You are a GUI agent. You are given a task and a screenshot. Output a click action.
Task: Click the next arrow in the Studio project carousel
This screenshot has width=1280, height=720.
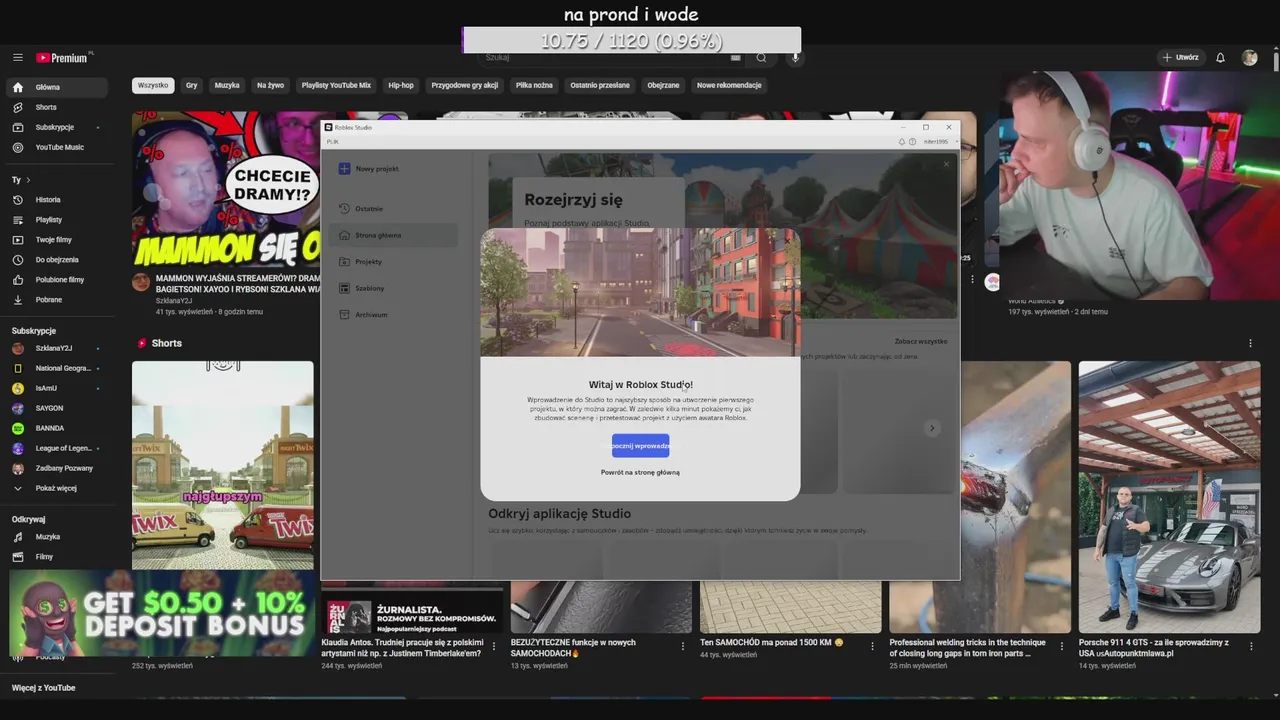pyautogui.click(x=931, y=428)
